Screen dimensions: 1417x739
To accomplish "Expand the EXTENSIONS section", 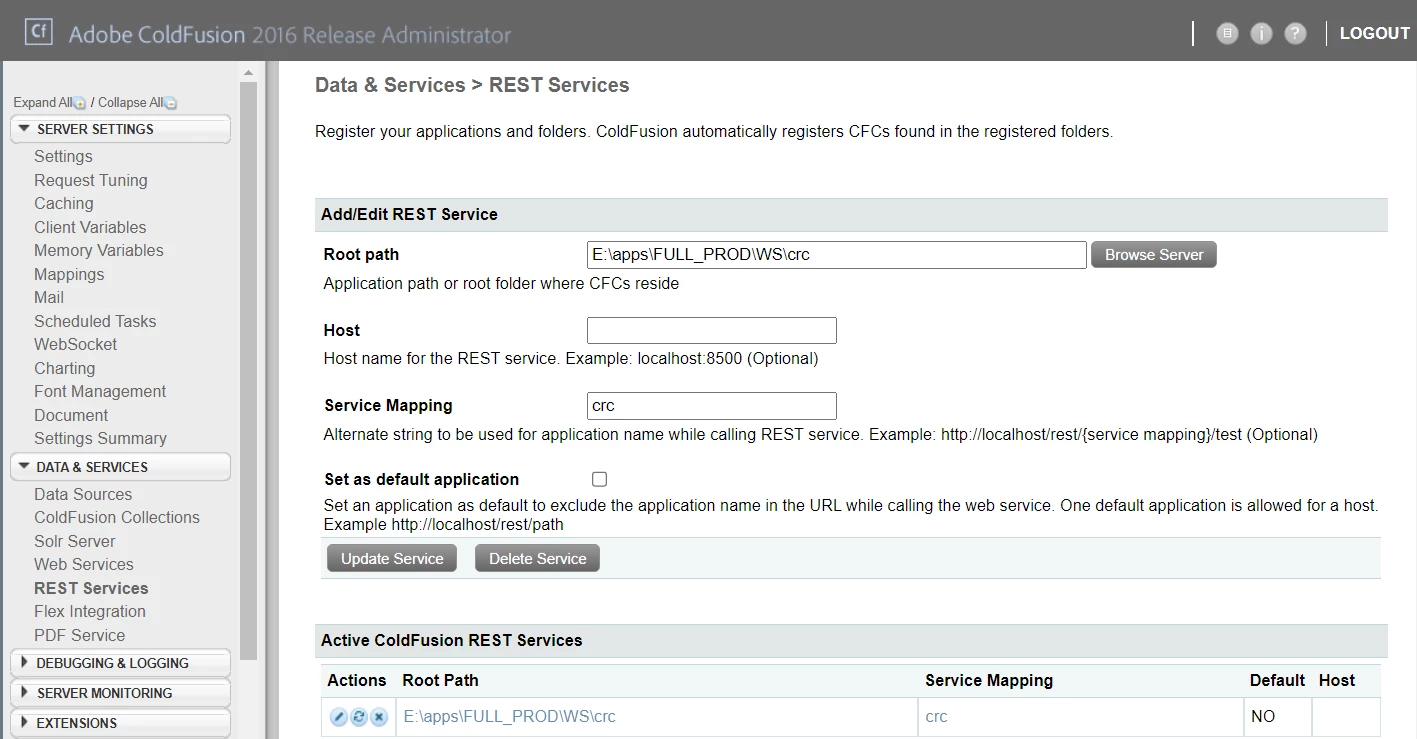I will tap(120, 723).
